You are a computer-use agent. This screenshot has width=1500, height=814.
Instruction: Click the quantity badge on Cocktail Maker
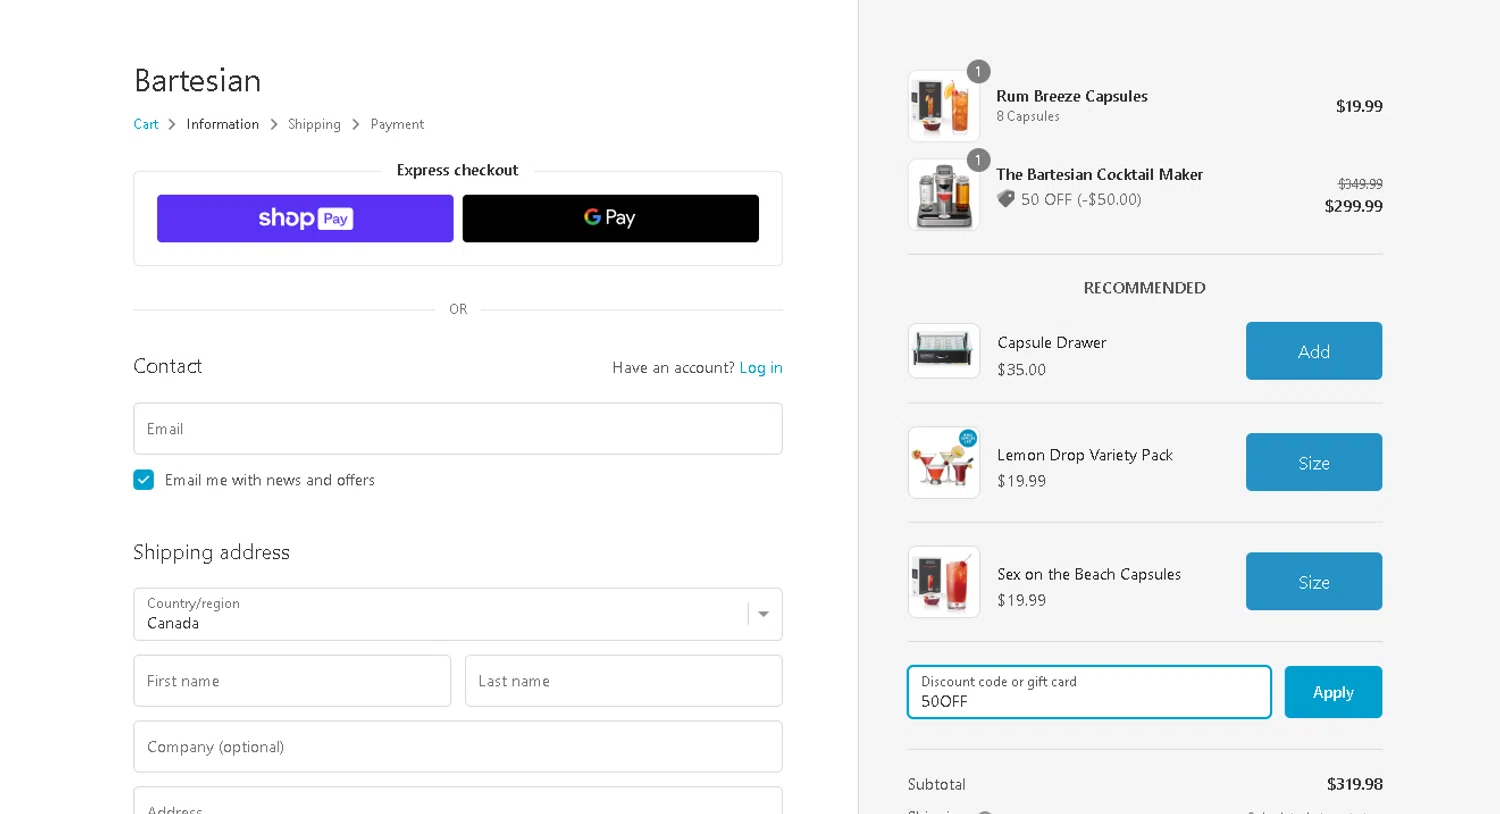[x=978, y=160]
